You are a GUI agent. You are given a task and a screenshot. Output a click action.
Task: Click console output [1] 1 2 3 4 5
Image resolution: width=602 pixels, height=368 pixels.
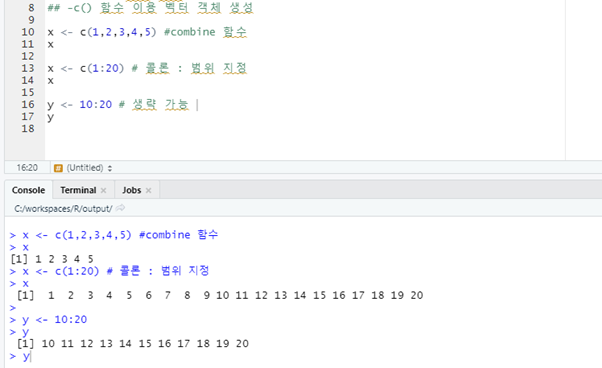tap(52, 259)
